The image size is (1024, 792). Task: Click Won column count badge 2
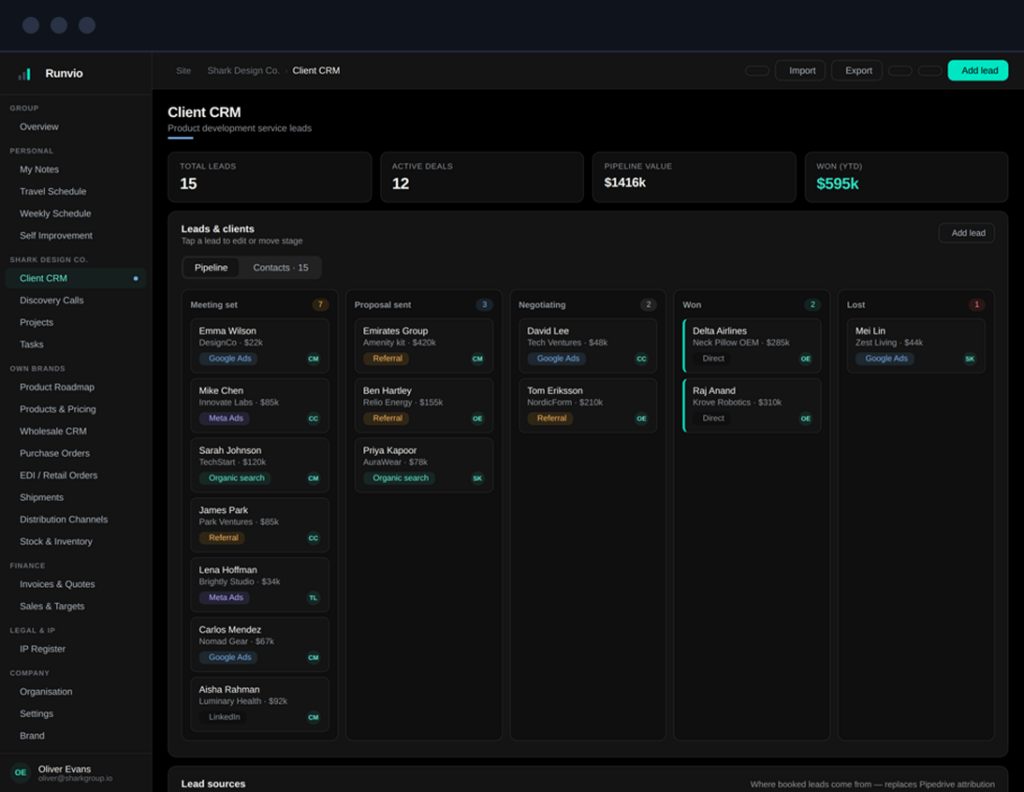coord(812,304)
